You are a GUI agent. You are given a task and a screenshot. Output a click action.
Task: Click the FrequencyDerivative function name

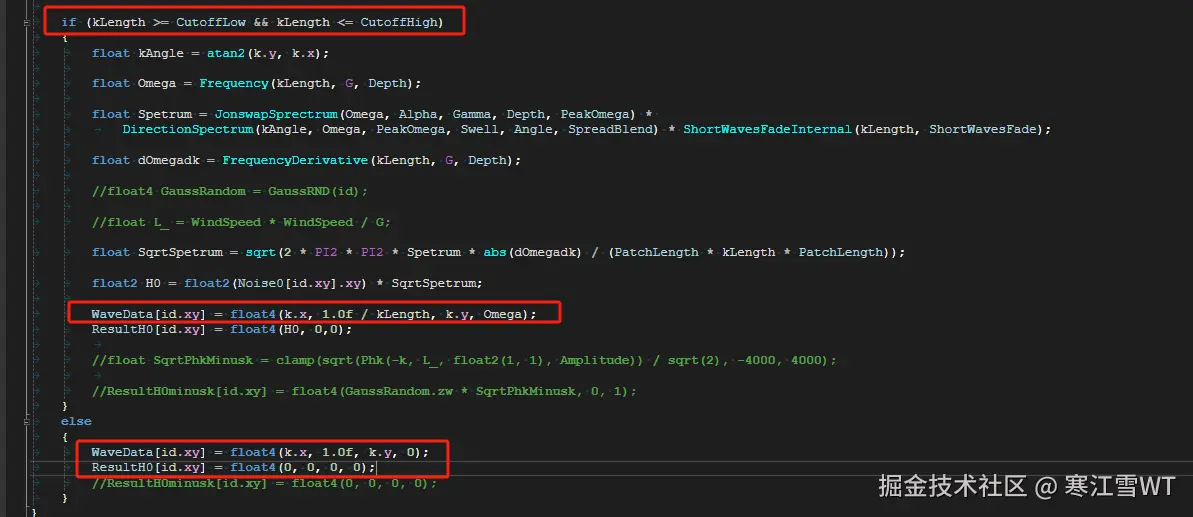[x=295, y=160]
